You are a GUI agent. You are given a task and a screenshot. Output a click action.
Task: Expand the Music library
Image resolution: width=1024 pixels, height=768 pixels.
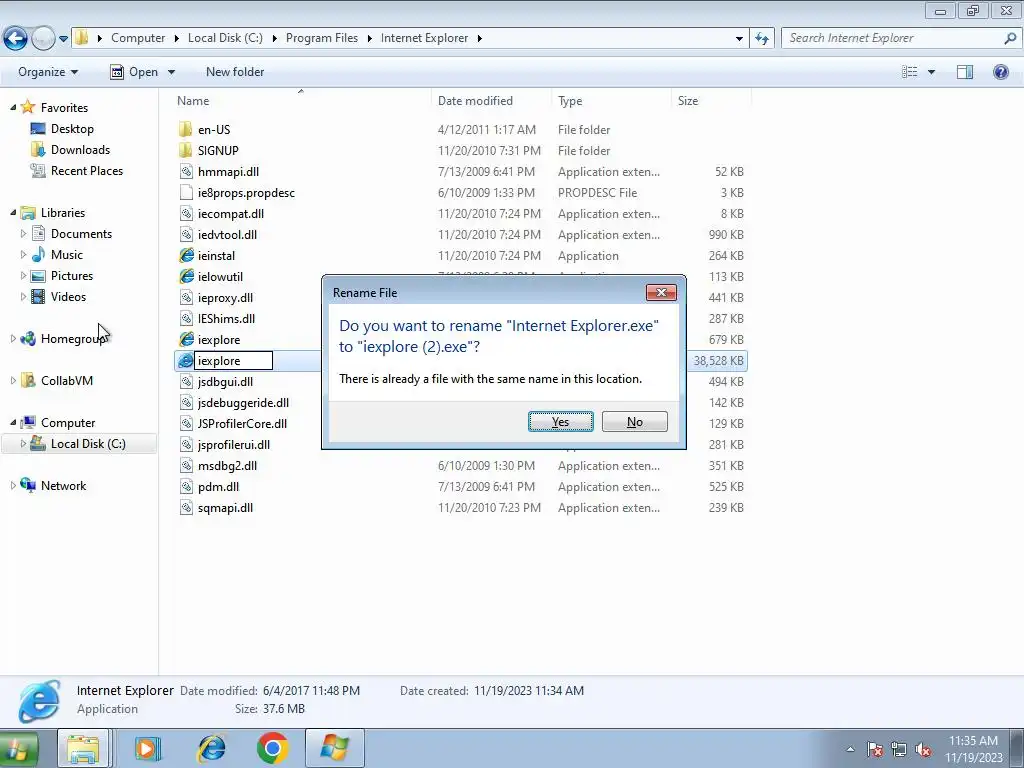pyautogui.click(x=23, y=255)
